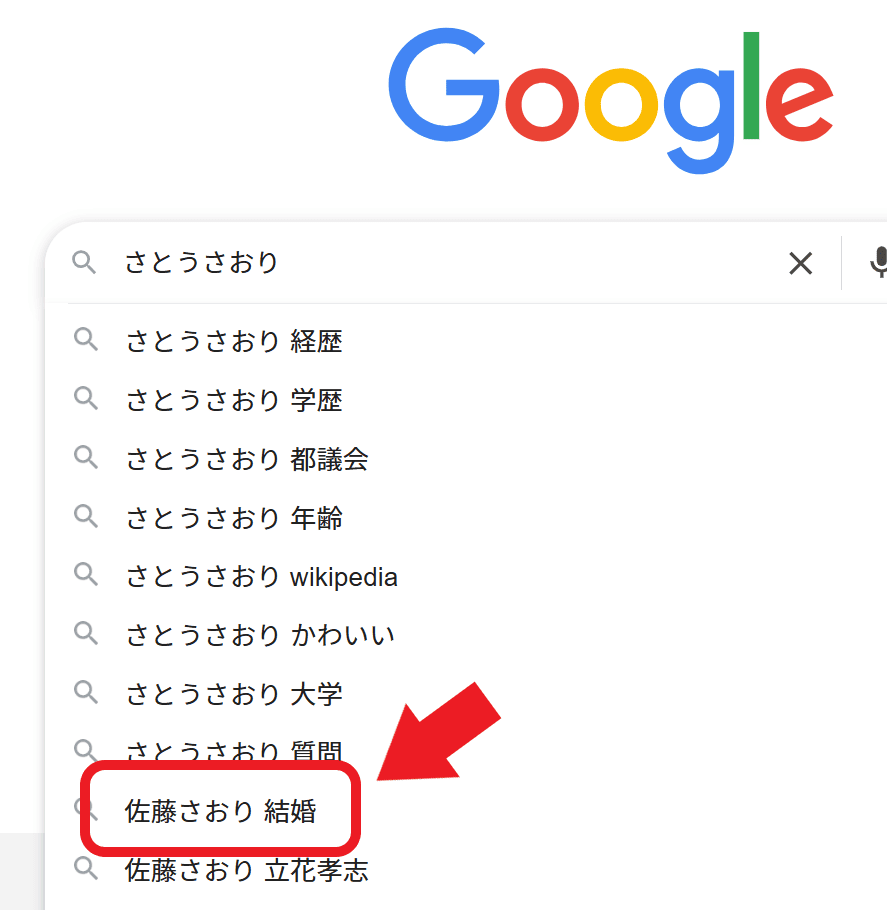Select the suggestion さとうさおり 学歴

coord(234,401)
